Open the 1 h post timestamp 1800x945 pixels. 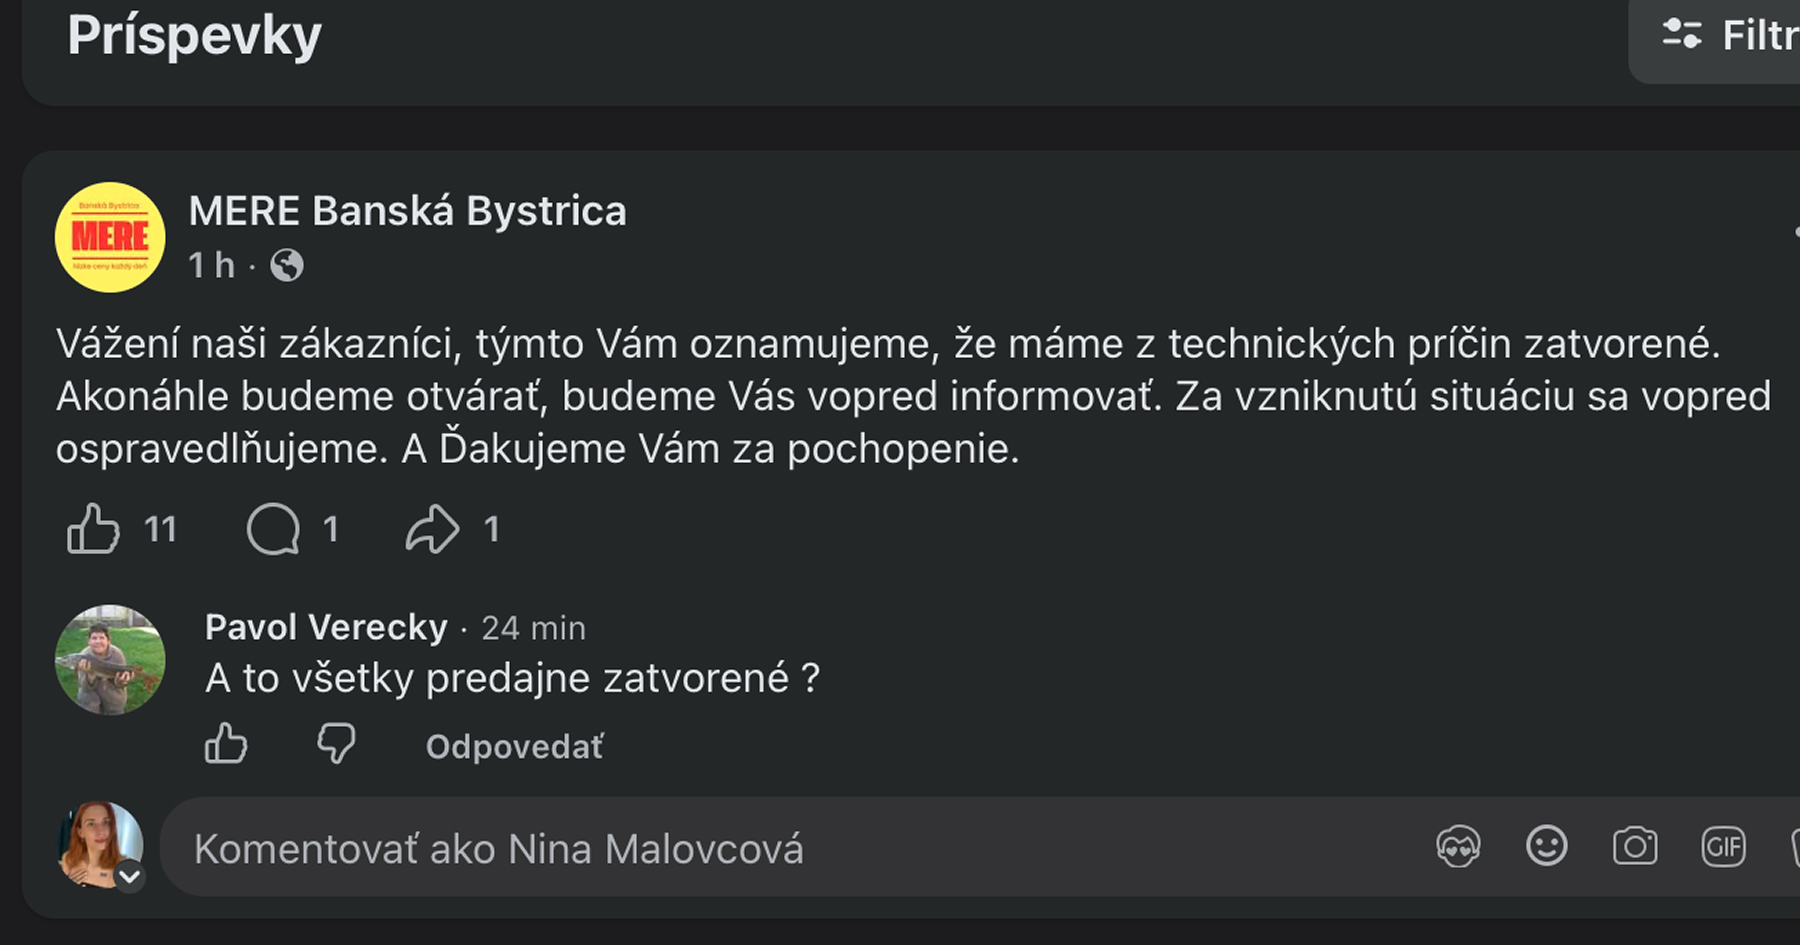[212, 265]
